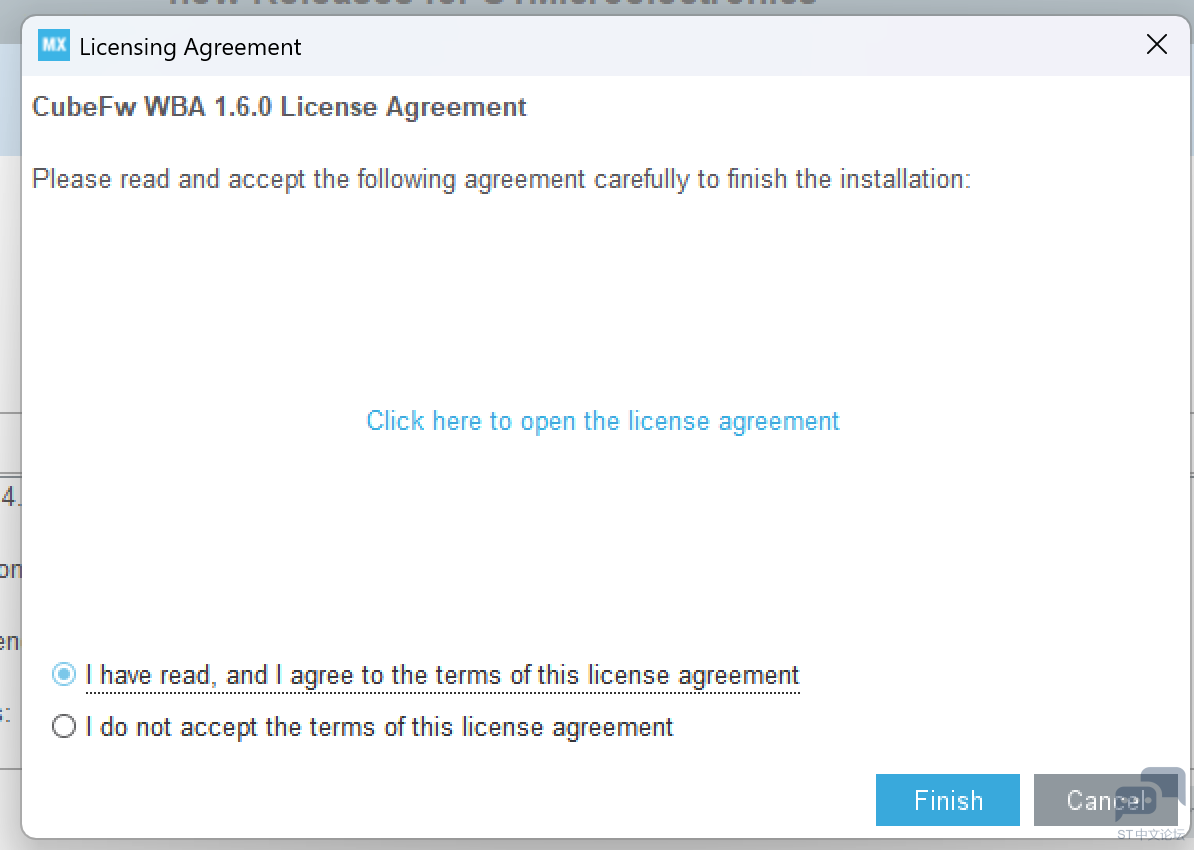This screenshot has height=850, width=1194.
Task: Click the background window header text above the dialog
Action: (490, 5)
